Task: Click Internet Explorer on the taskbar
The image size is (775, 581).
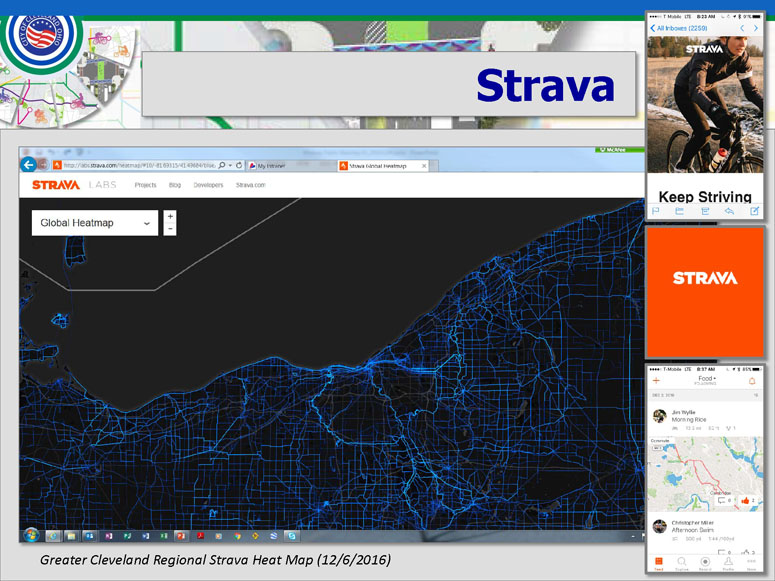Action: coord(52,536)
